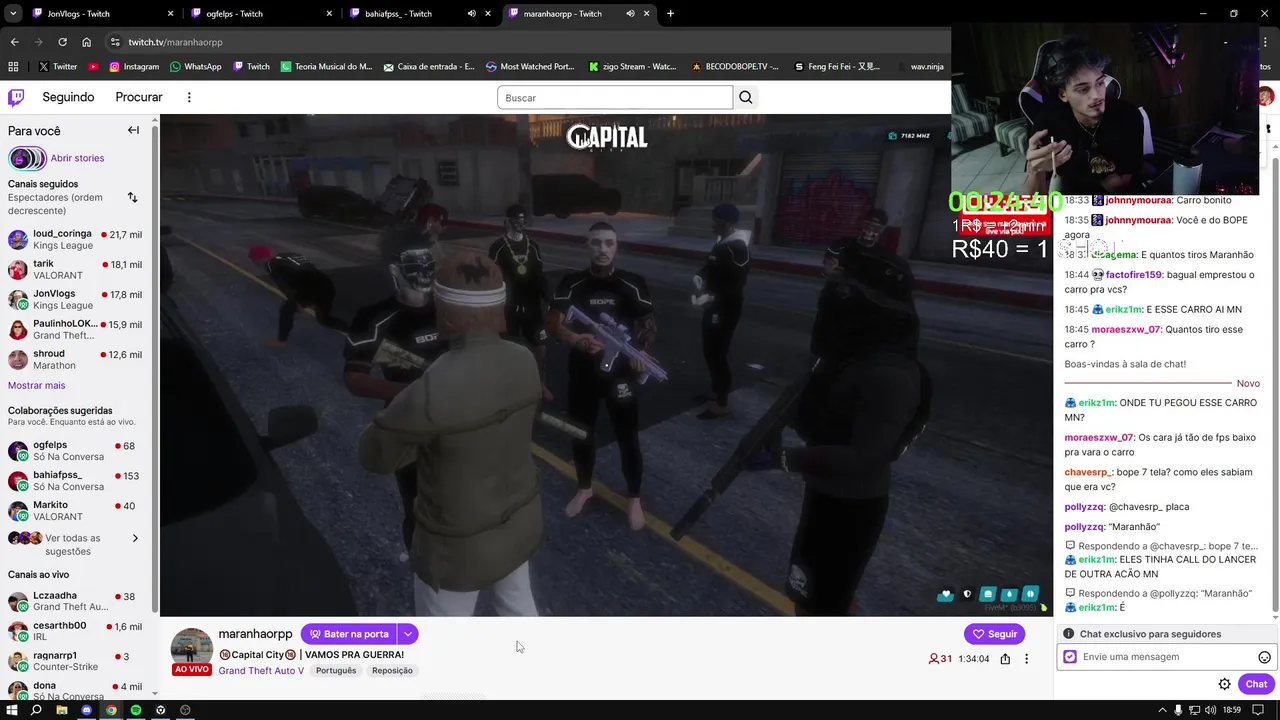This screenshot has width=1280, height=720.
Task: Open the tab search dropdown arrow
Action: tap(13, 14)
